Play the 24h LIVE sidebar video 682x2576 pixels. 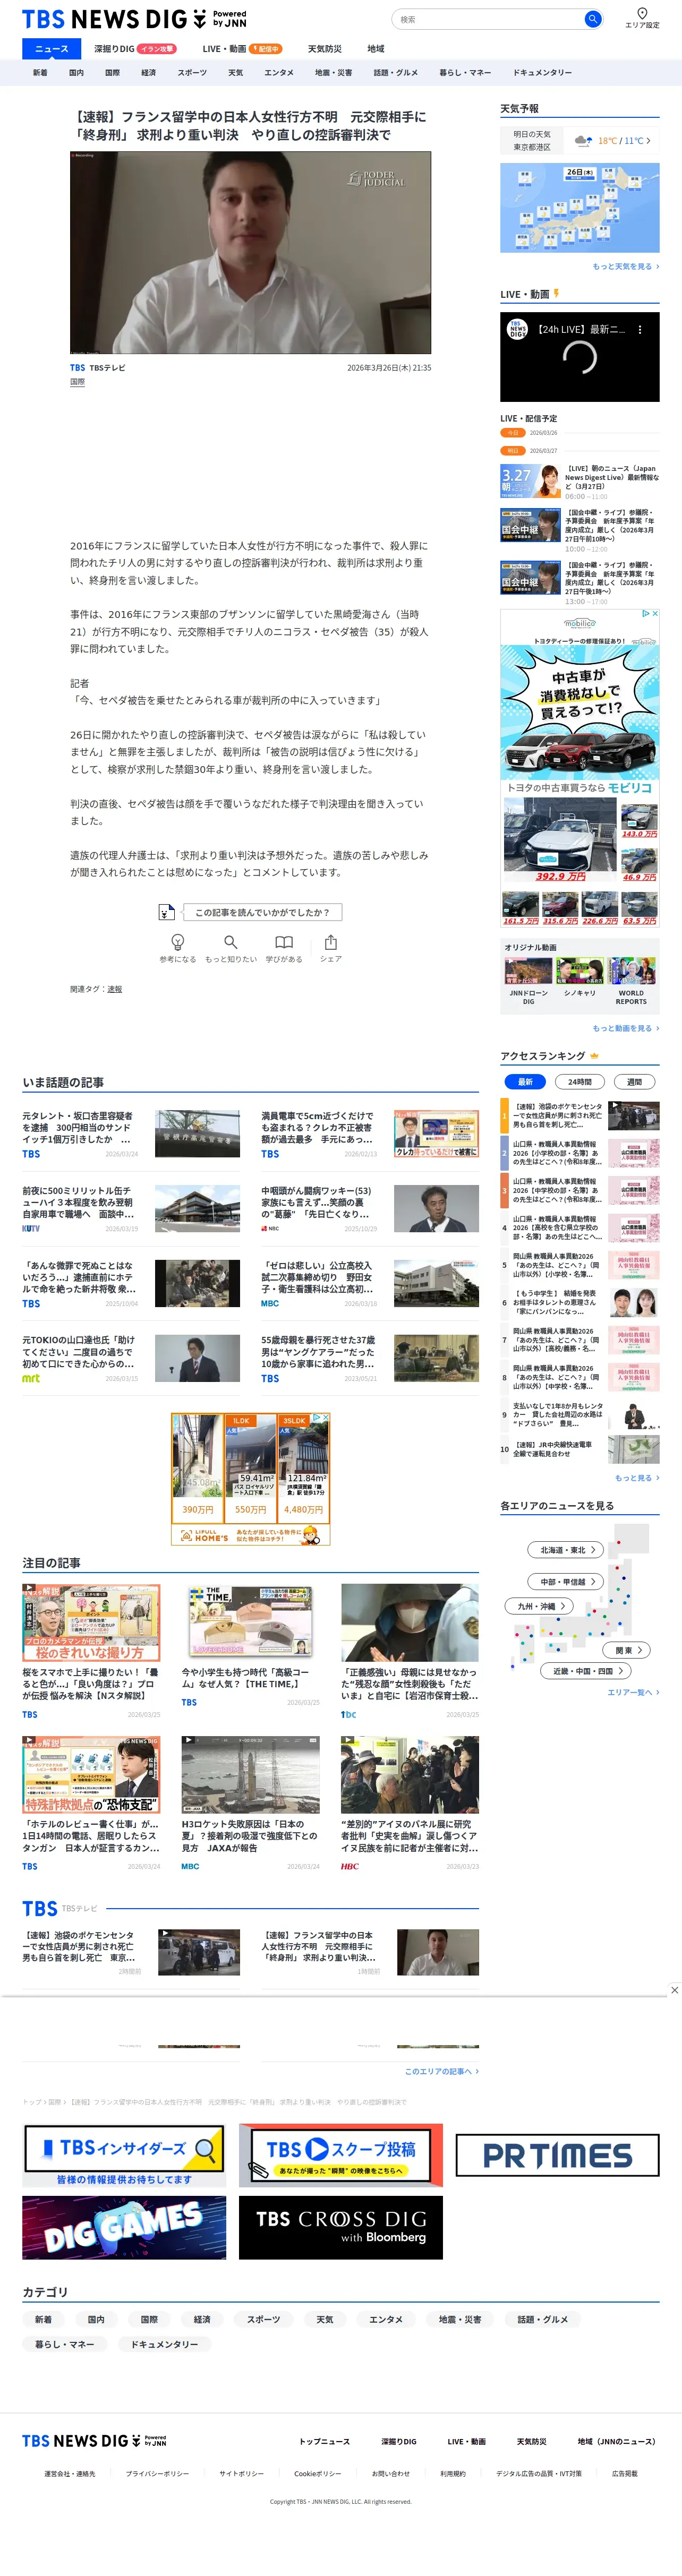click(x=580, y=356)
